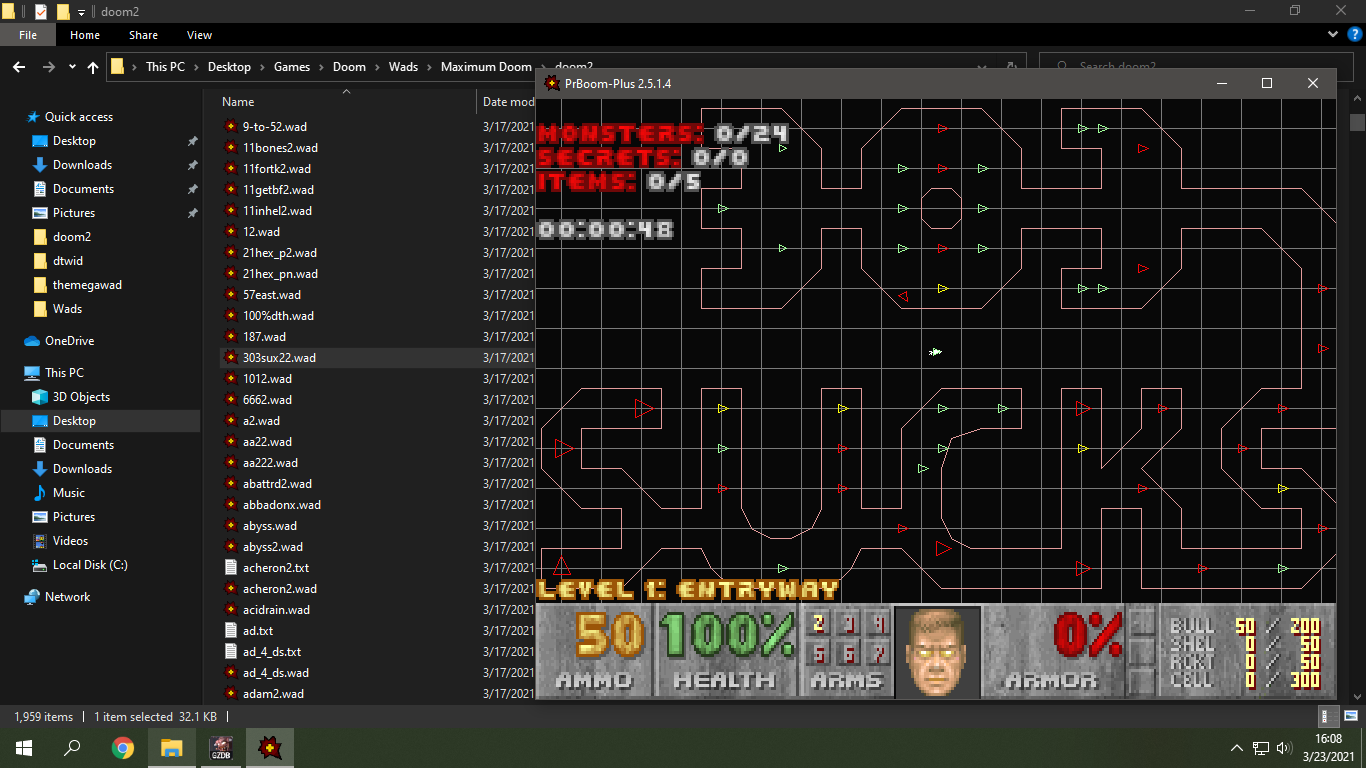Open pinned Documents under Quick access

point(83,189)
